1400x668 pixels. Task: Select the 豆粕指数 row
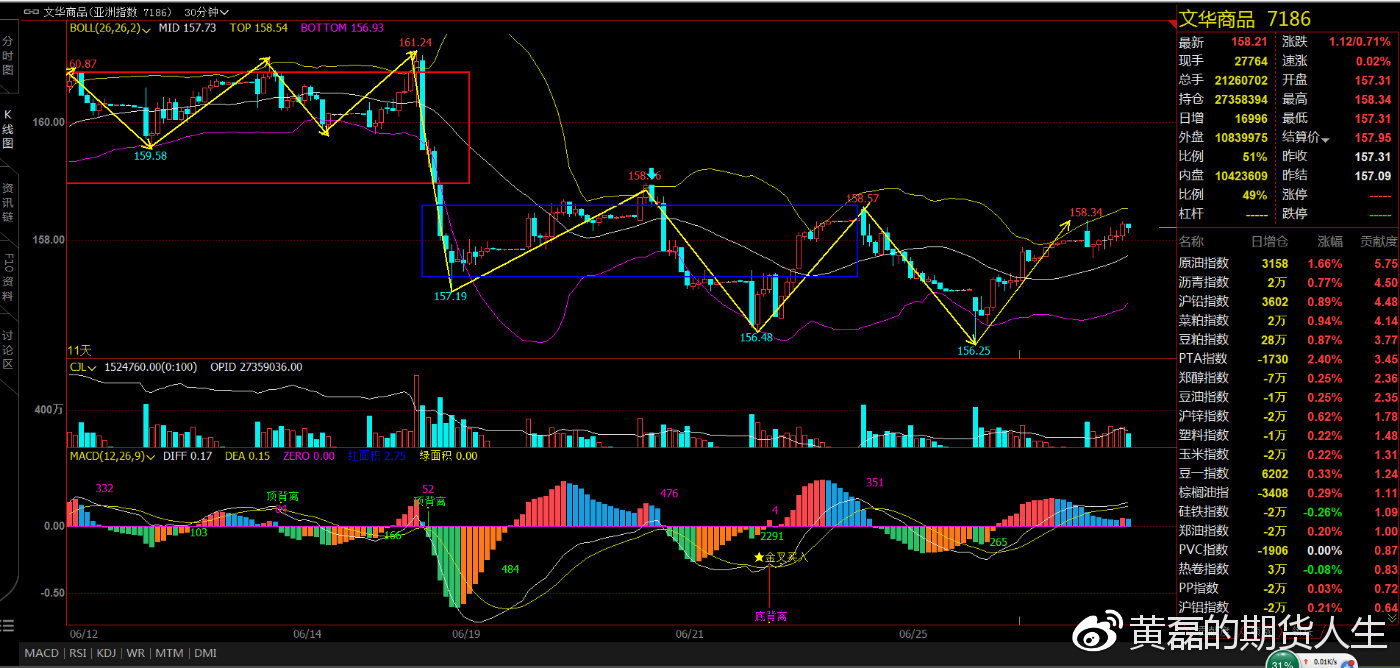click(x=1288, y=340)
